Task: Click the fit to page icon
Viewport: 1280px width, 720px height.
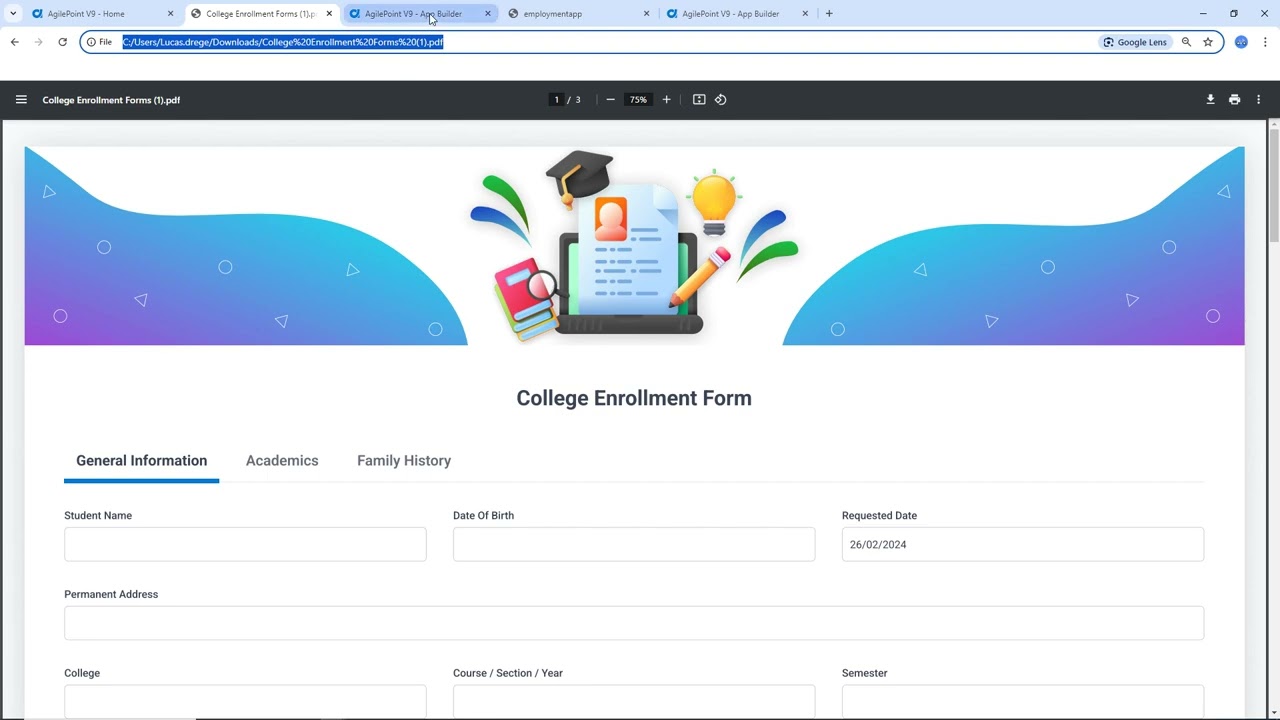Action: coord(699,100)
